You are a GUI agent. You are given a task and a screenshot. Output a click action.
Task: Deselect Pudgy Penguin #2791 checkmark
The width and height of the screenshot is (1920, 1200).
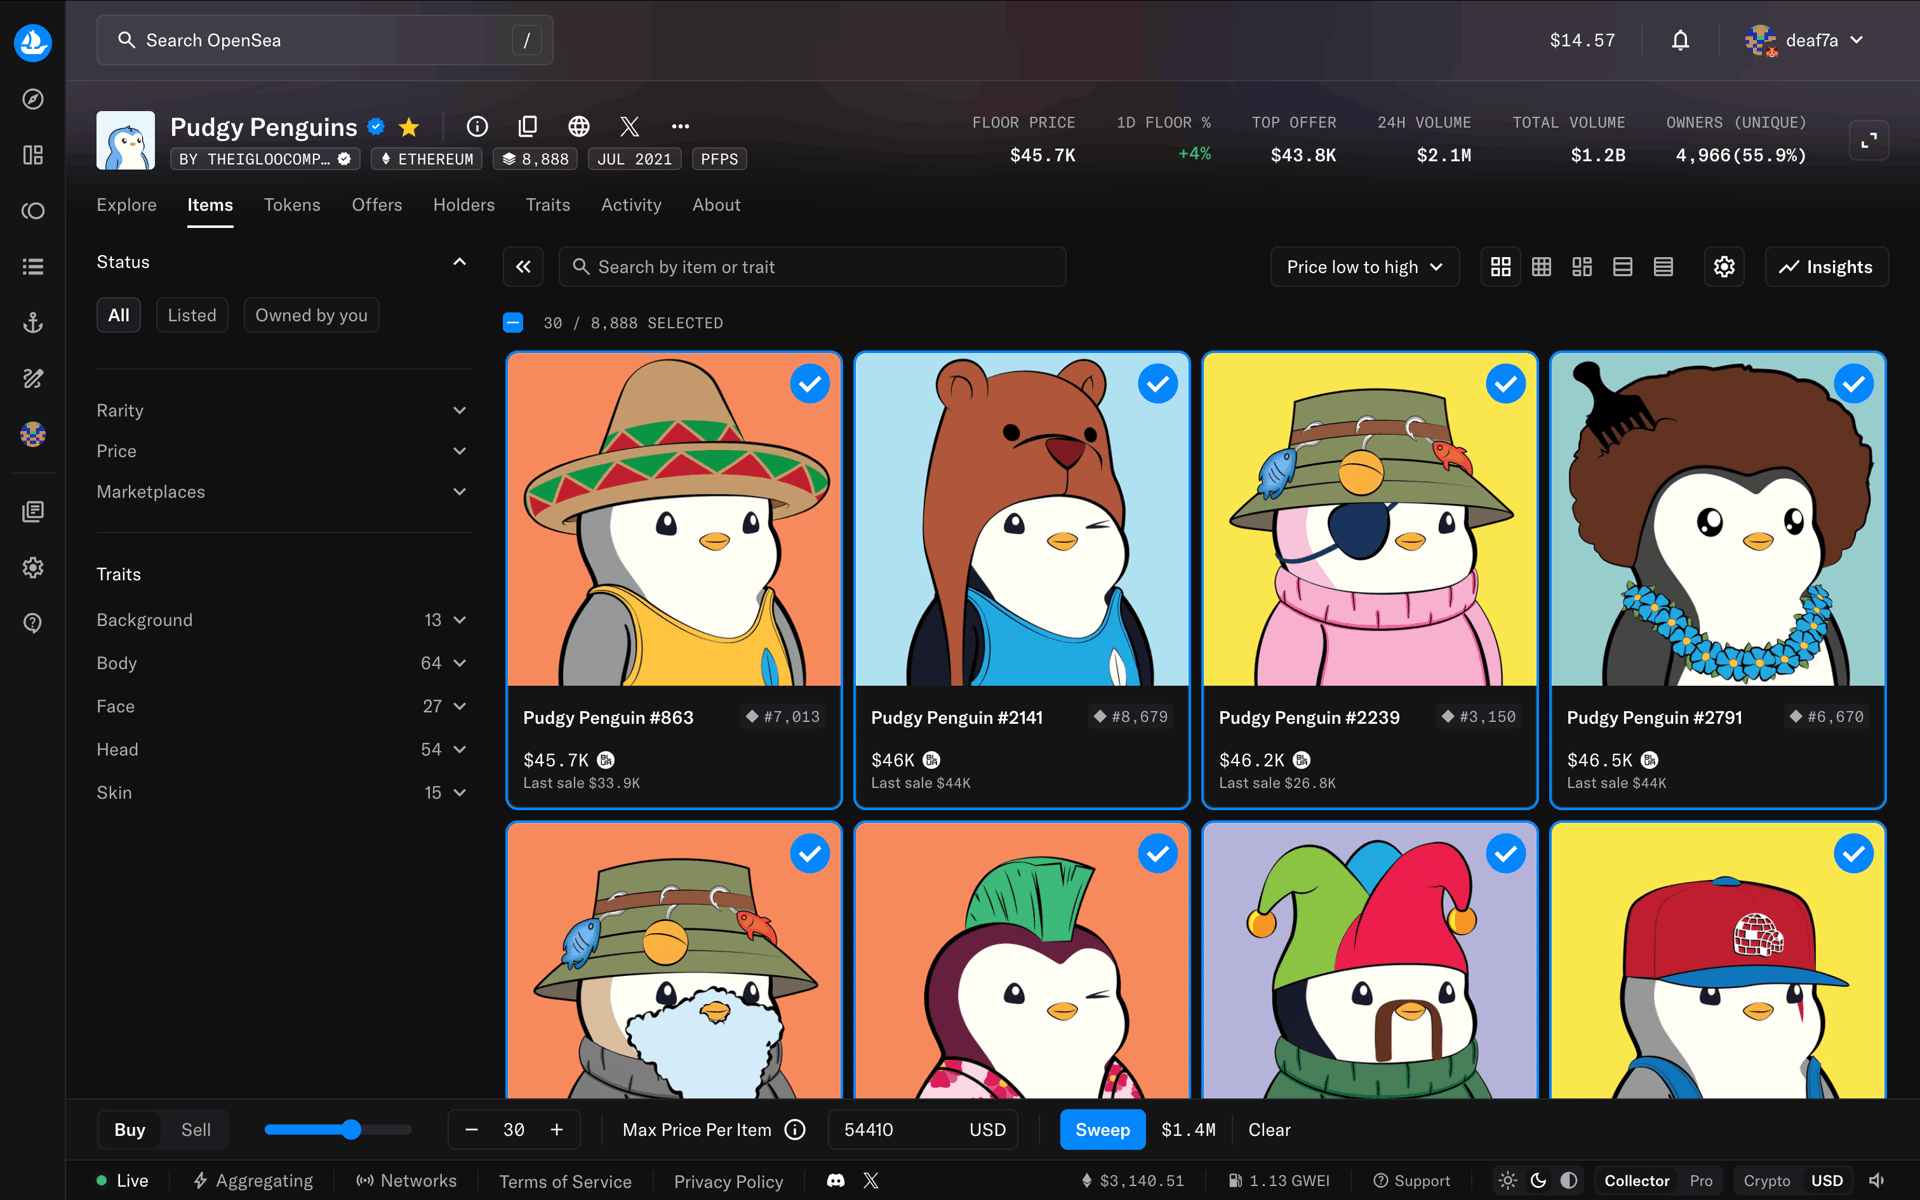pos(1853,384)
